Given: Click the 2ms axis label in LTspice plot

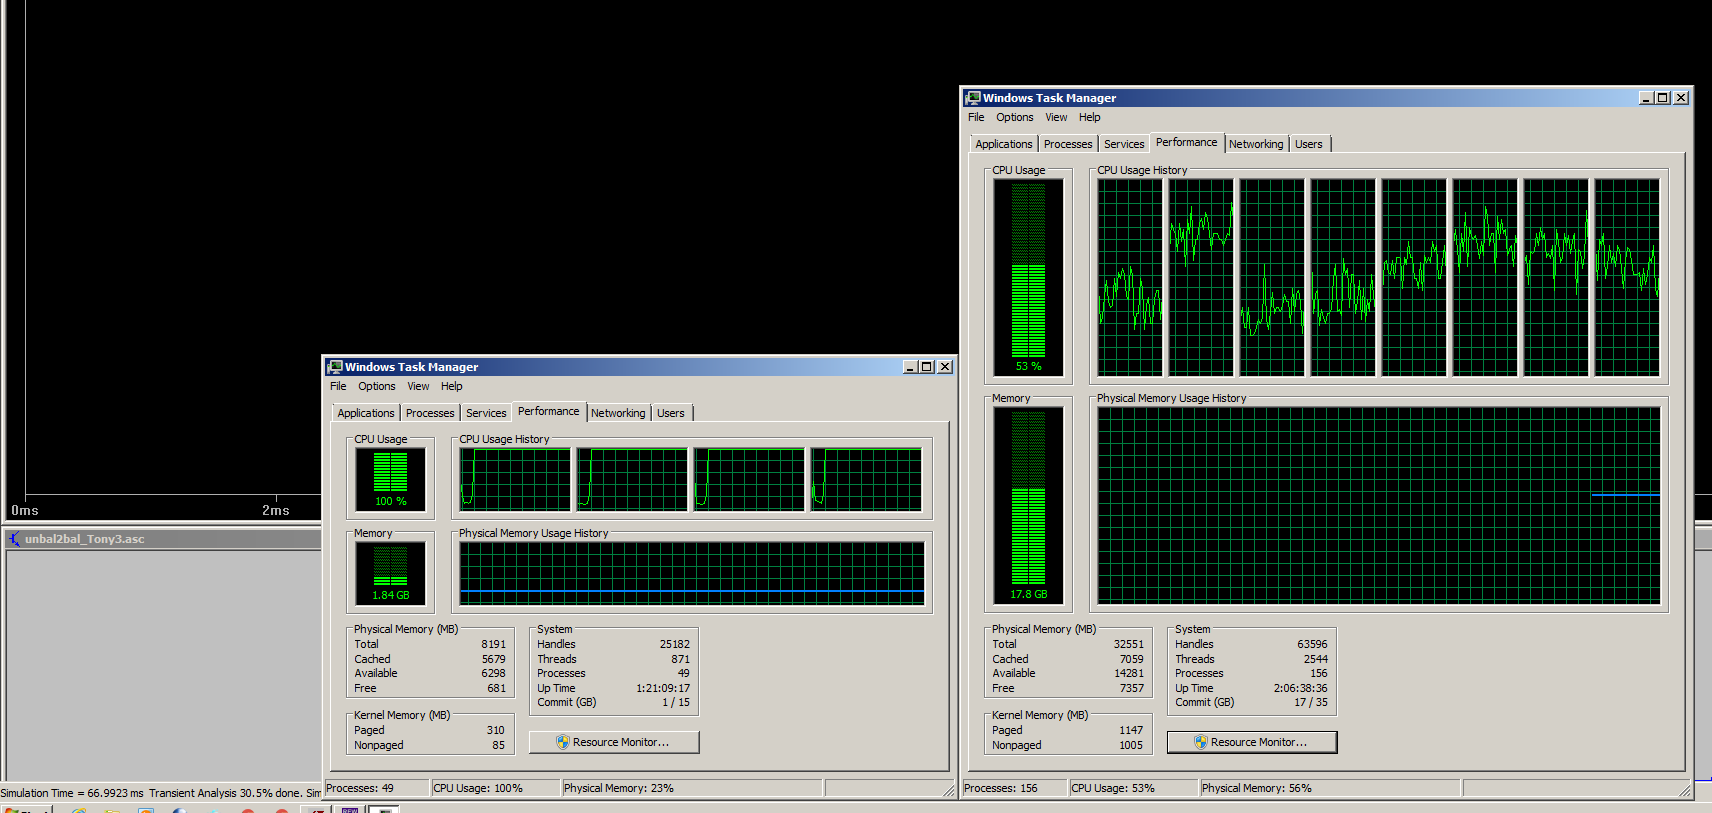Looking at the screenshot, I should click(x=276, y=510).
